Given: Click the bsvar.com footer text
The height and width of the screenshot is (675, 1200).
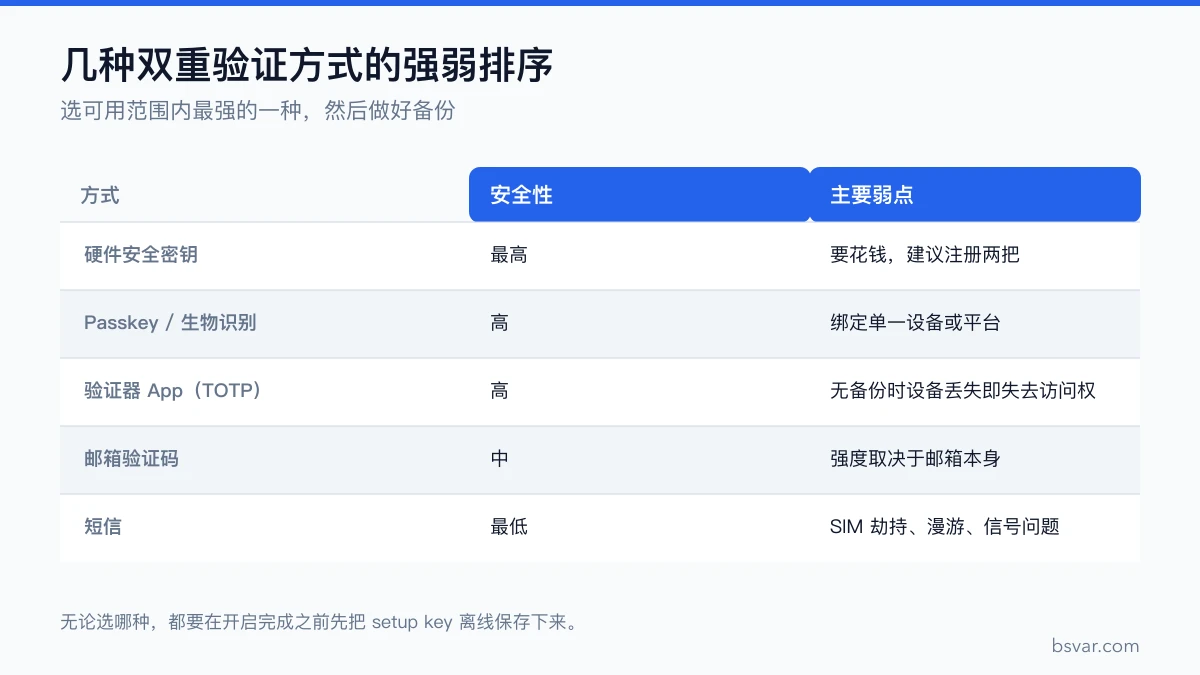Looking at the screenshot, I should [x=1095, y=646].
